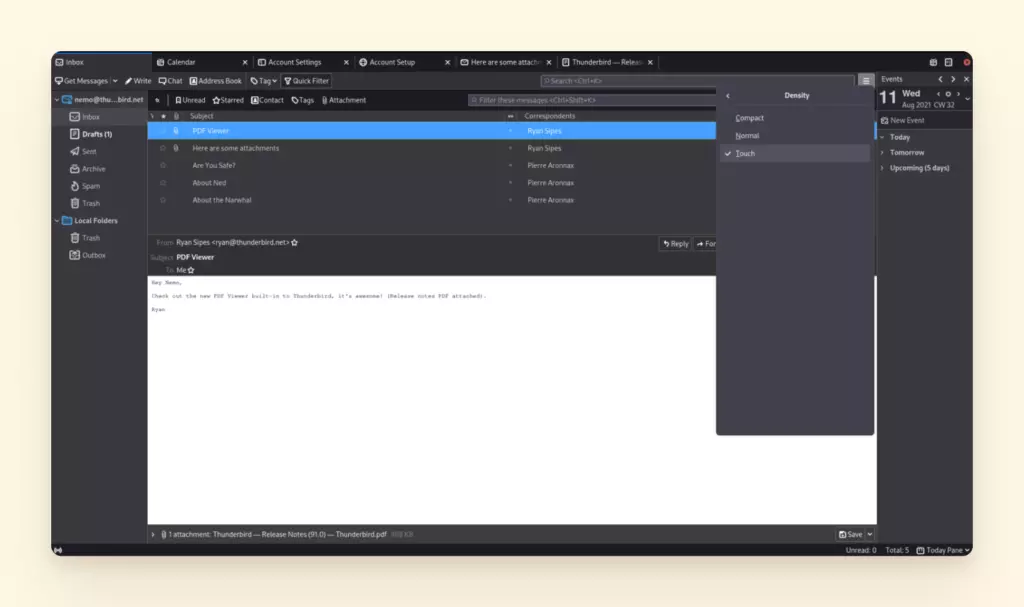This screenshot has width=1024, height=607.
Task: Open the hamburger app menu button
Action: click(866, 81)
